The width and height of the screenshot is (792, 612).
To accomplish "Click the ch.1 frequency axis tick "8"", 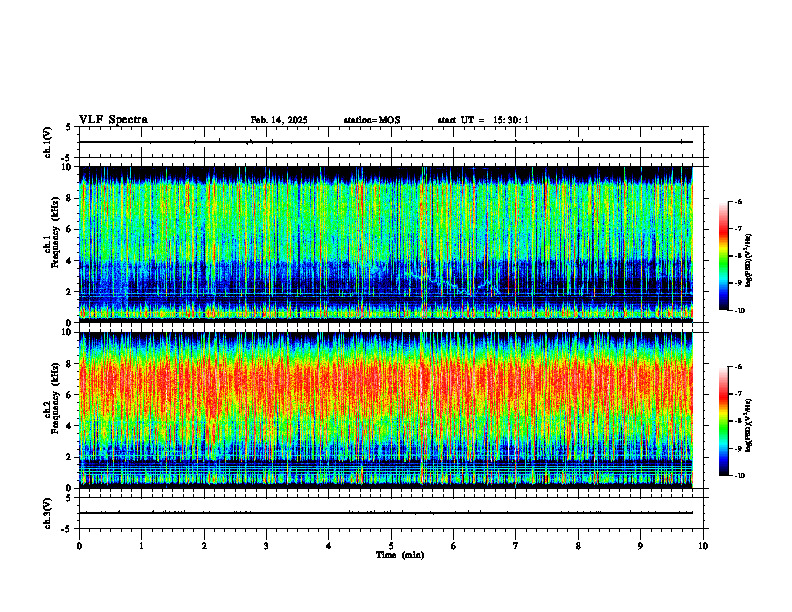I will pos(71,198).
